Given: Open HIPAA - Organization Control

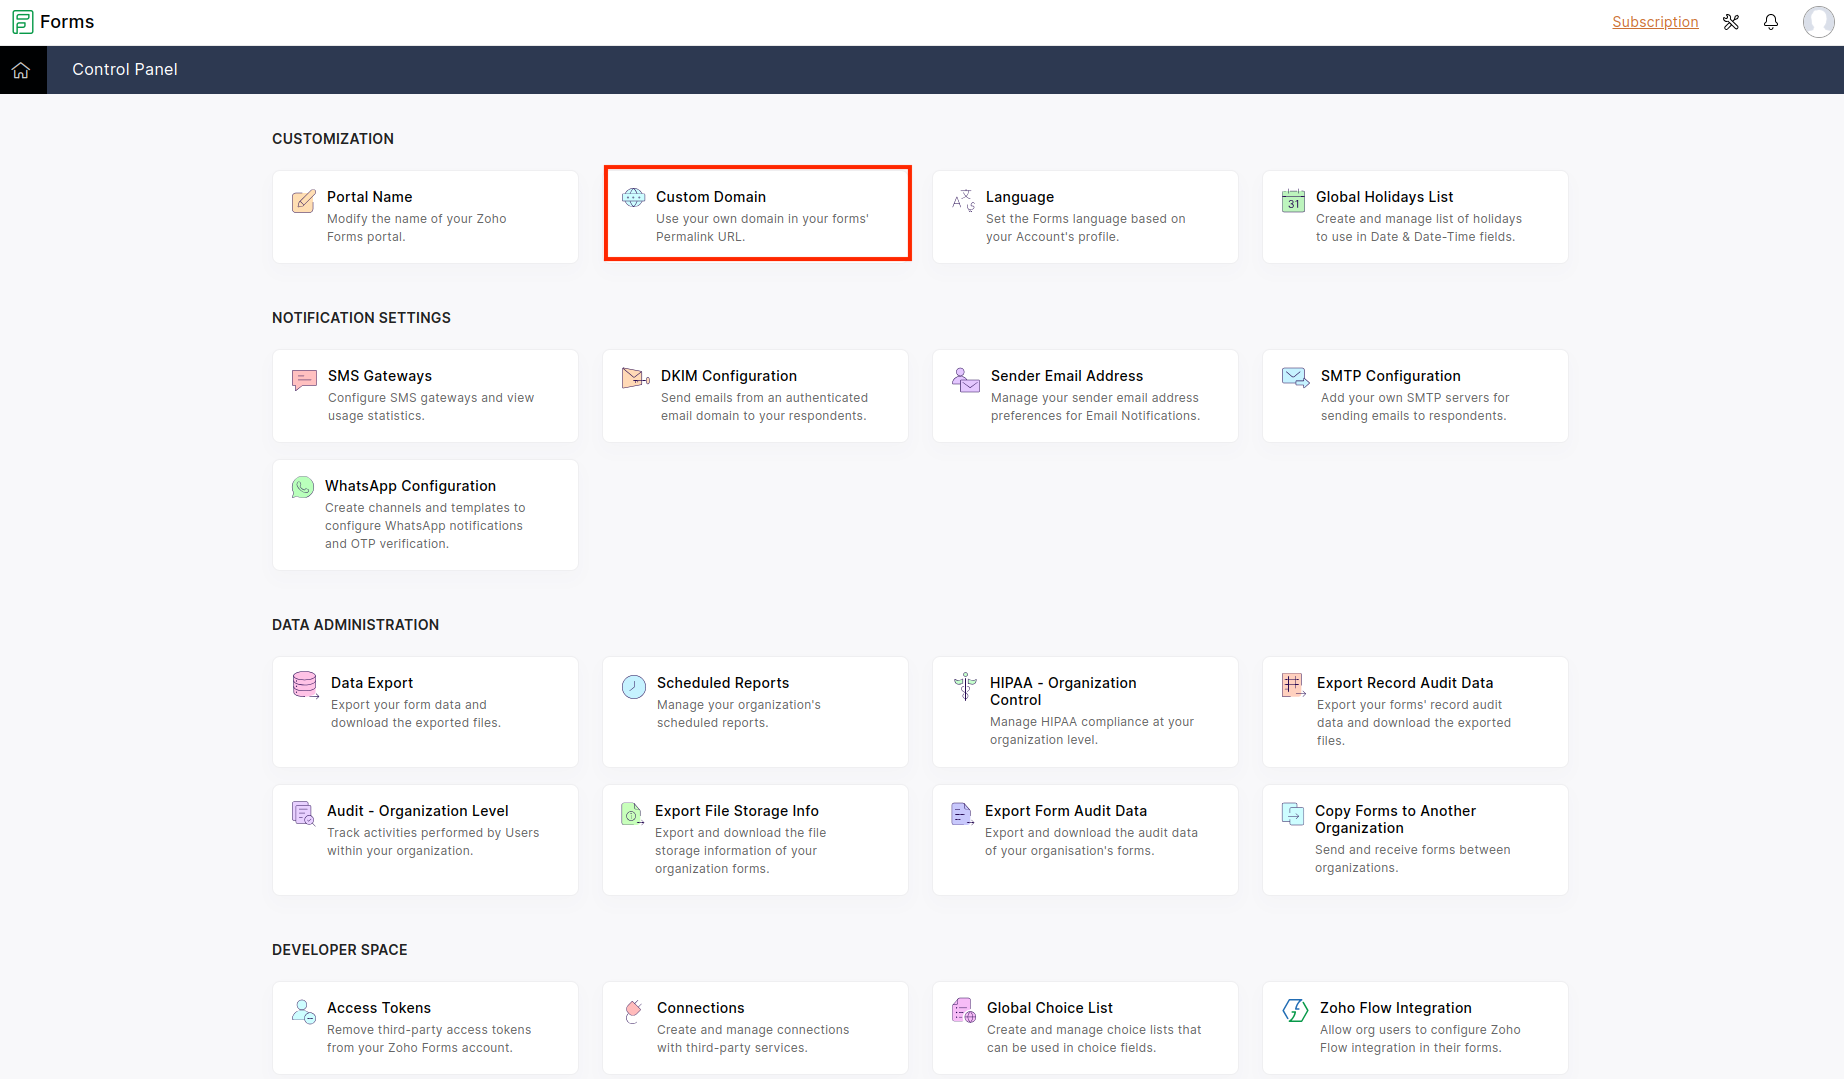Looking at the screenshot, I should pyautogui.click(x=1085, y=711).
